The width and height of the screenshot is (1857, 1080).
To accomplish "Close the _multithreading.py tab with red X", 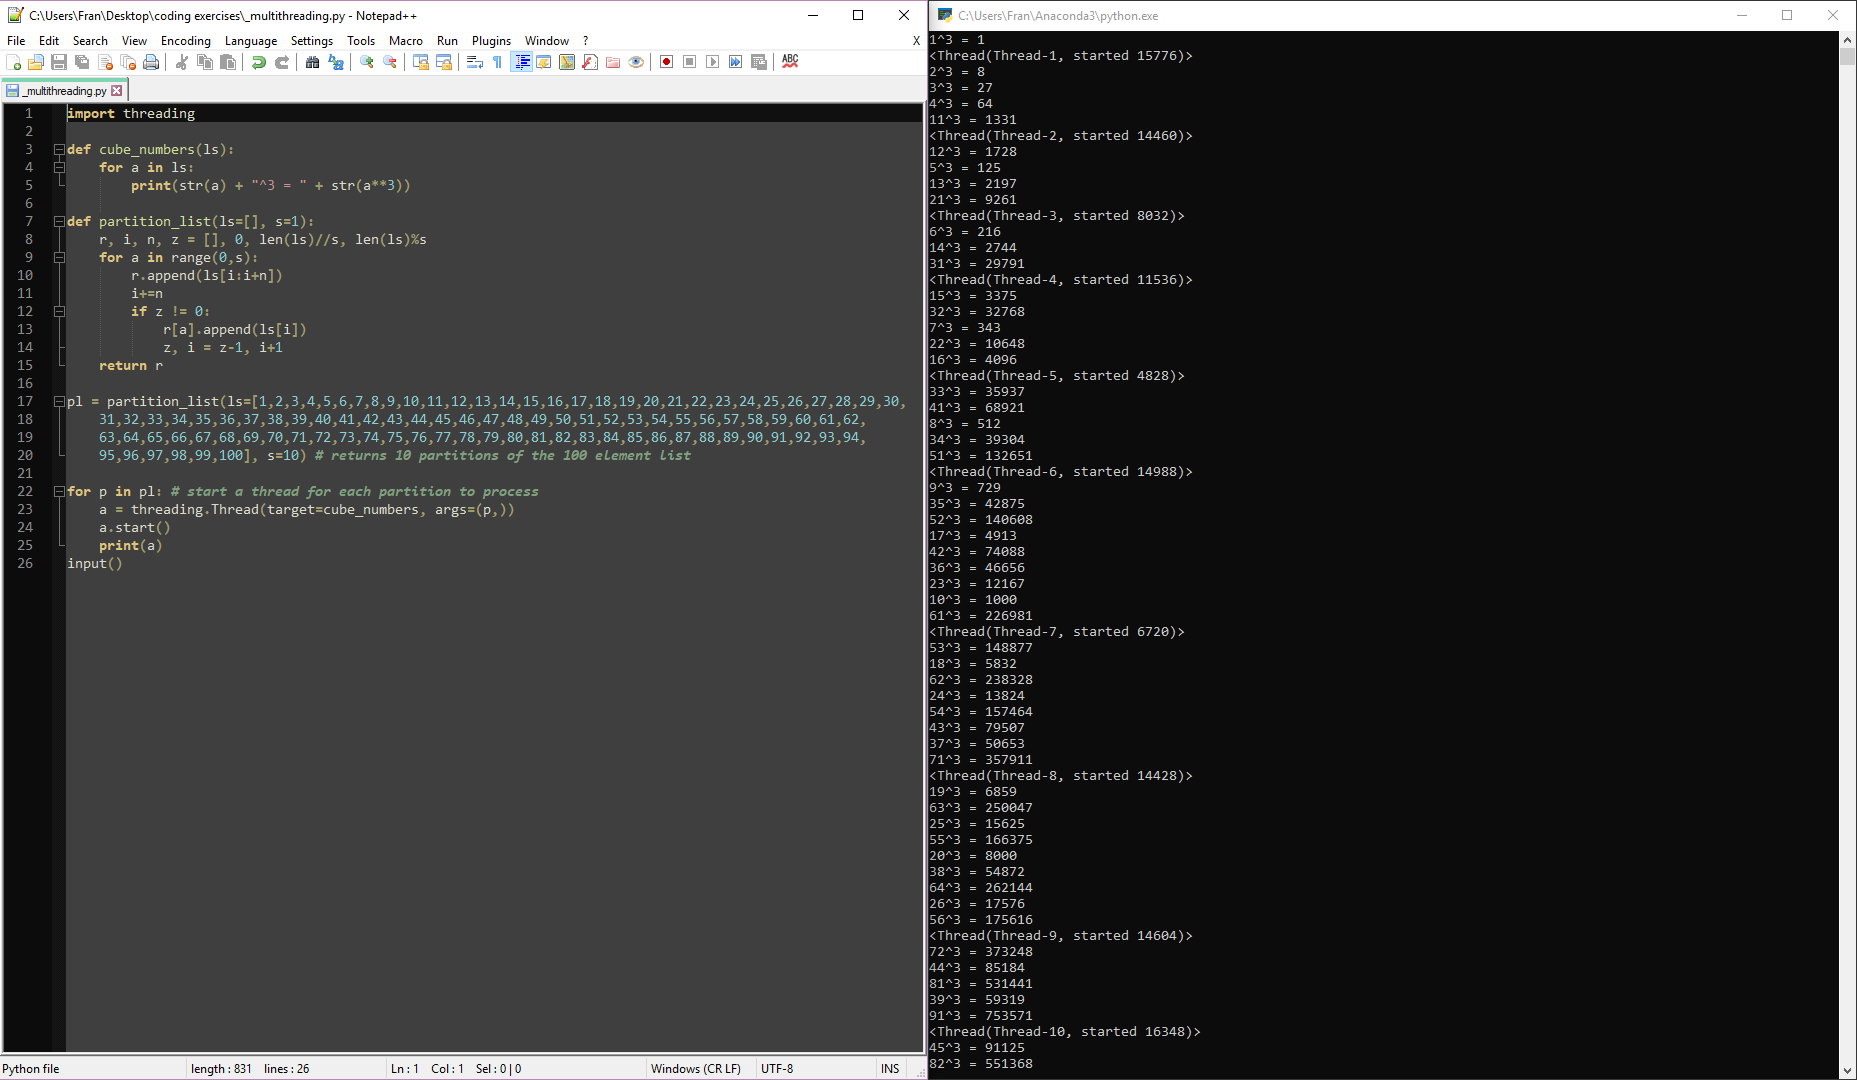I will coord(117,91).
